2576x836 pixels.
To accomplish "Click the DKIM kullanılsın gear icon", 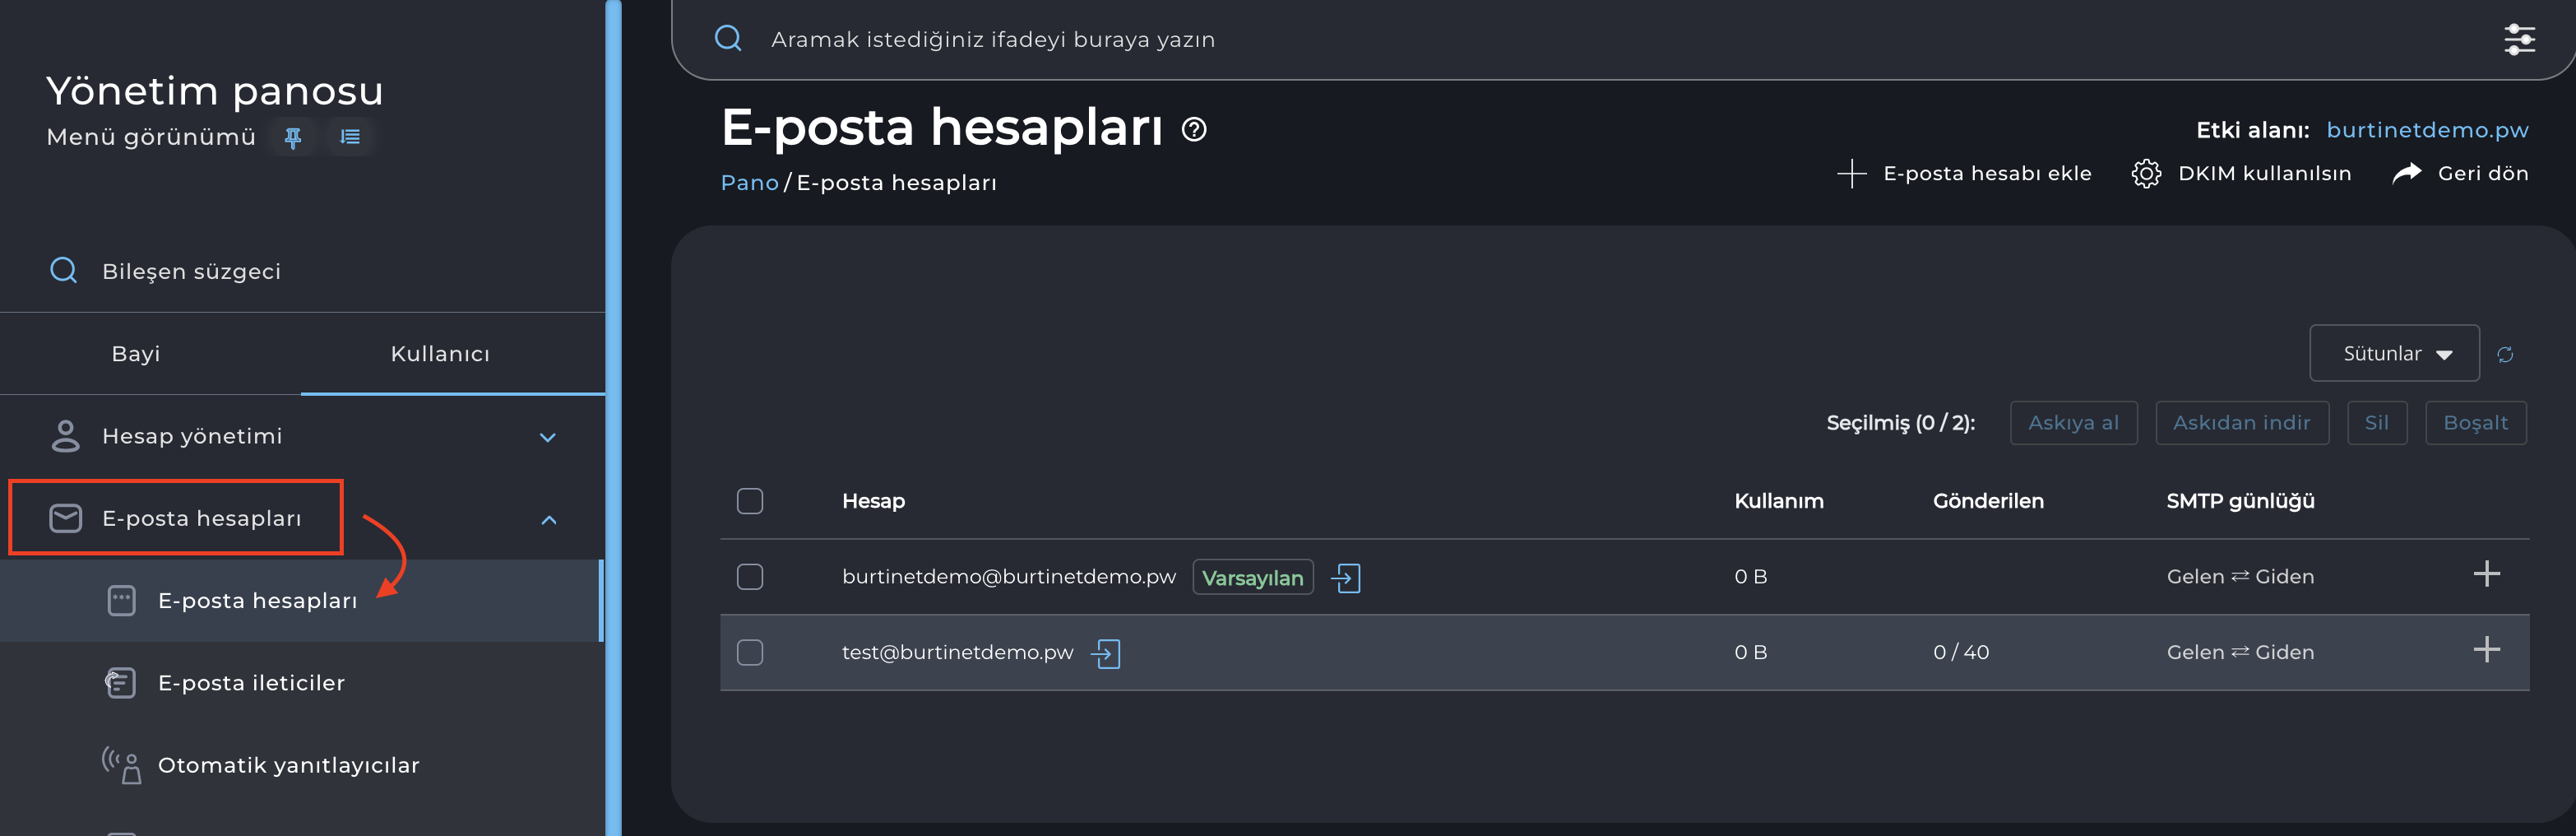I will click(x=2145, y=174).
